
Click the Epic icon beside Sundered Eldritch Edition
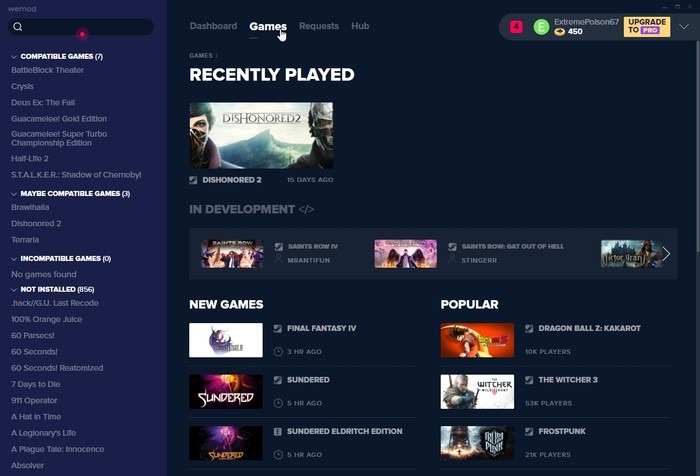(x=278, y=431)
